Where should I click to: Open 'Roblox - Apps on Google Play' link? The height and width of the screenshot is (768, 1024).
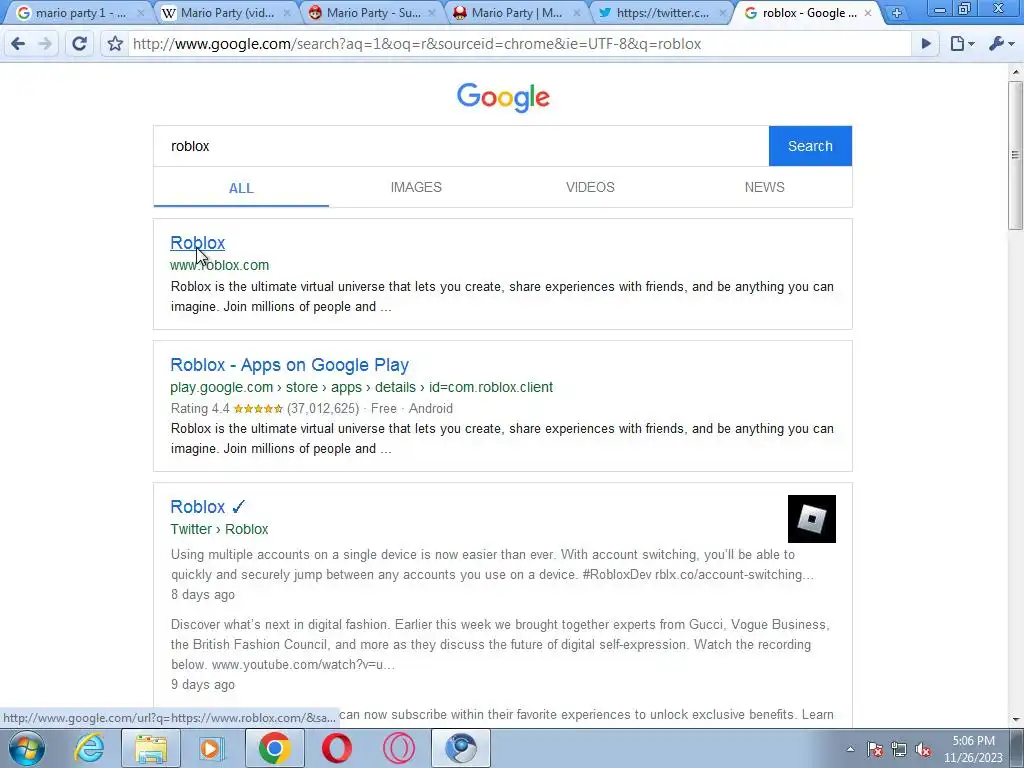pyautogui.click(x=289, y=364)
